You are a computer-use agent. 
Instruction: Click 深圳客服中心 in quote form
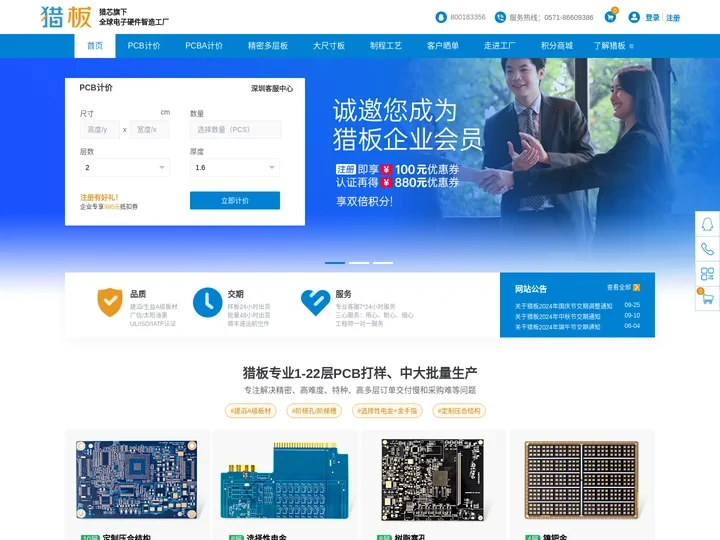272,89
